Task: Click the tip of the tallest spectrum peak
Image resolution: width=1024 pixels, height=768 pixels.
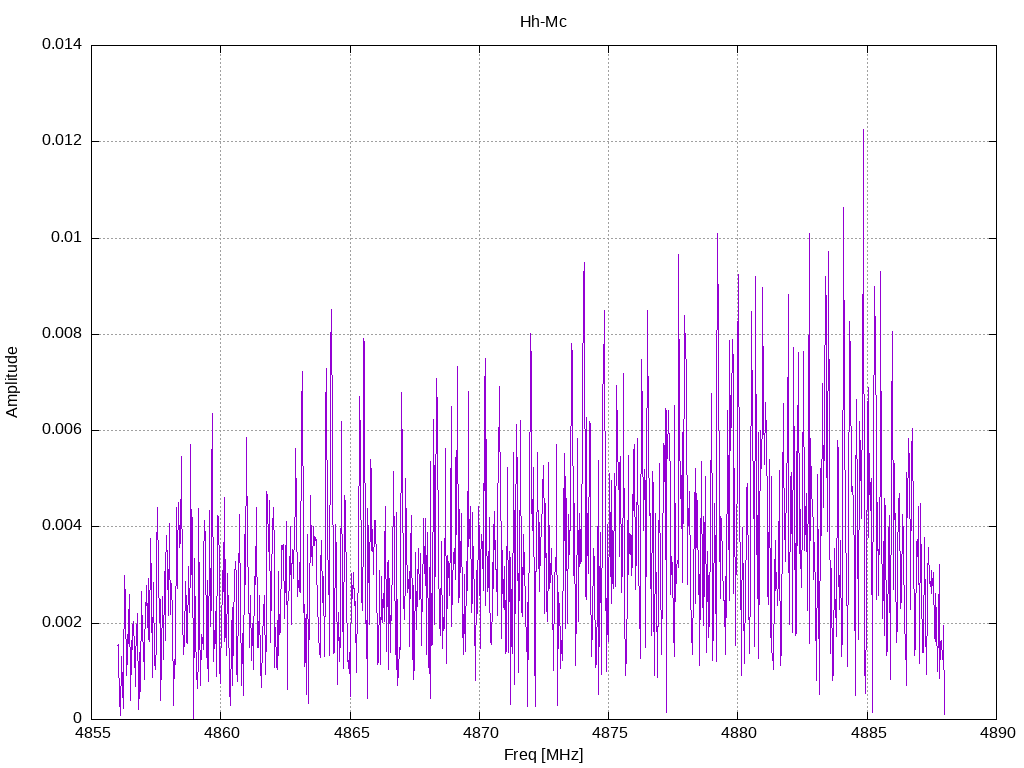Action: pos(863,129)
